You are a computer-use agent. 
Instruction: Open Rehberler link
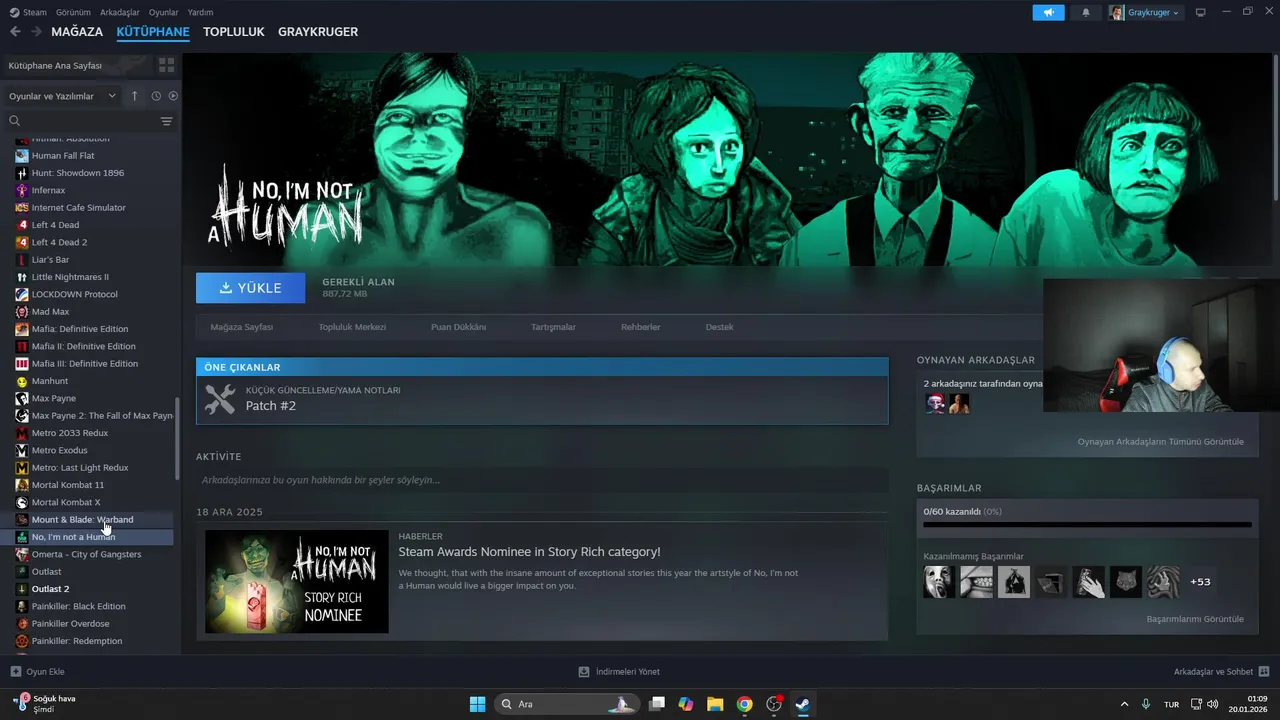(640, 327)
